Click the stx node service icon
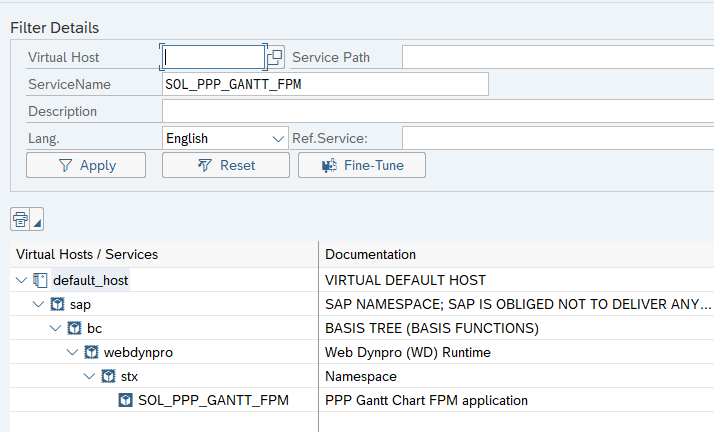Screen dimensions: 714x432 (108, 376)
